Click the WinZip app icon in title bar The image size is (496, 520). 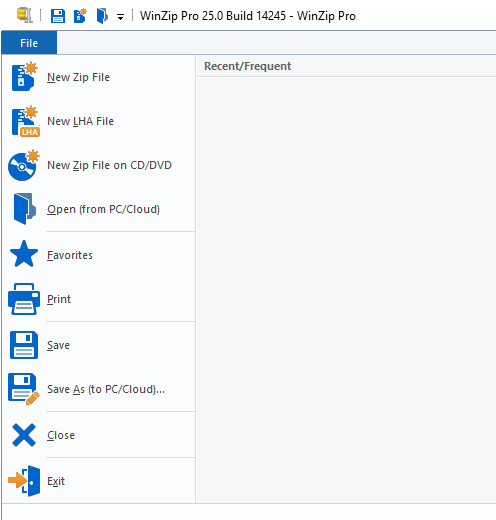25,15
